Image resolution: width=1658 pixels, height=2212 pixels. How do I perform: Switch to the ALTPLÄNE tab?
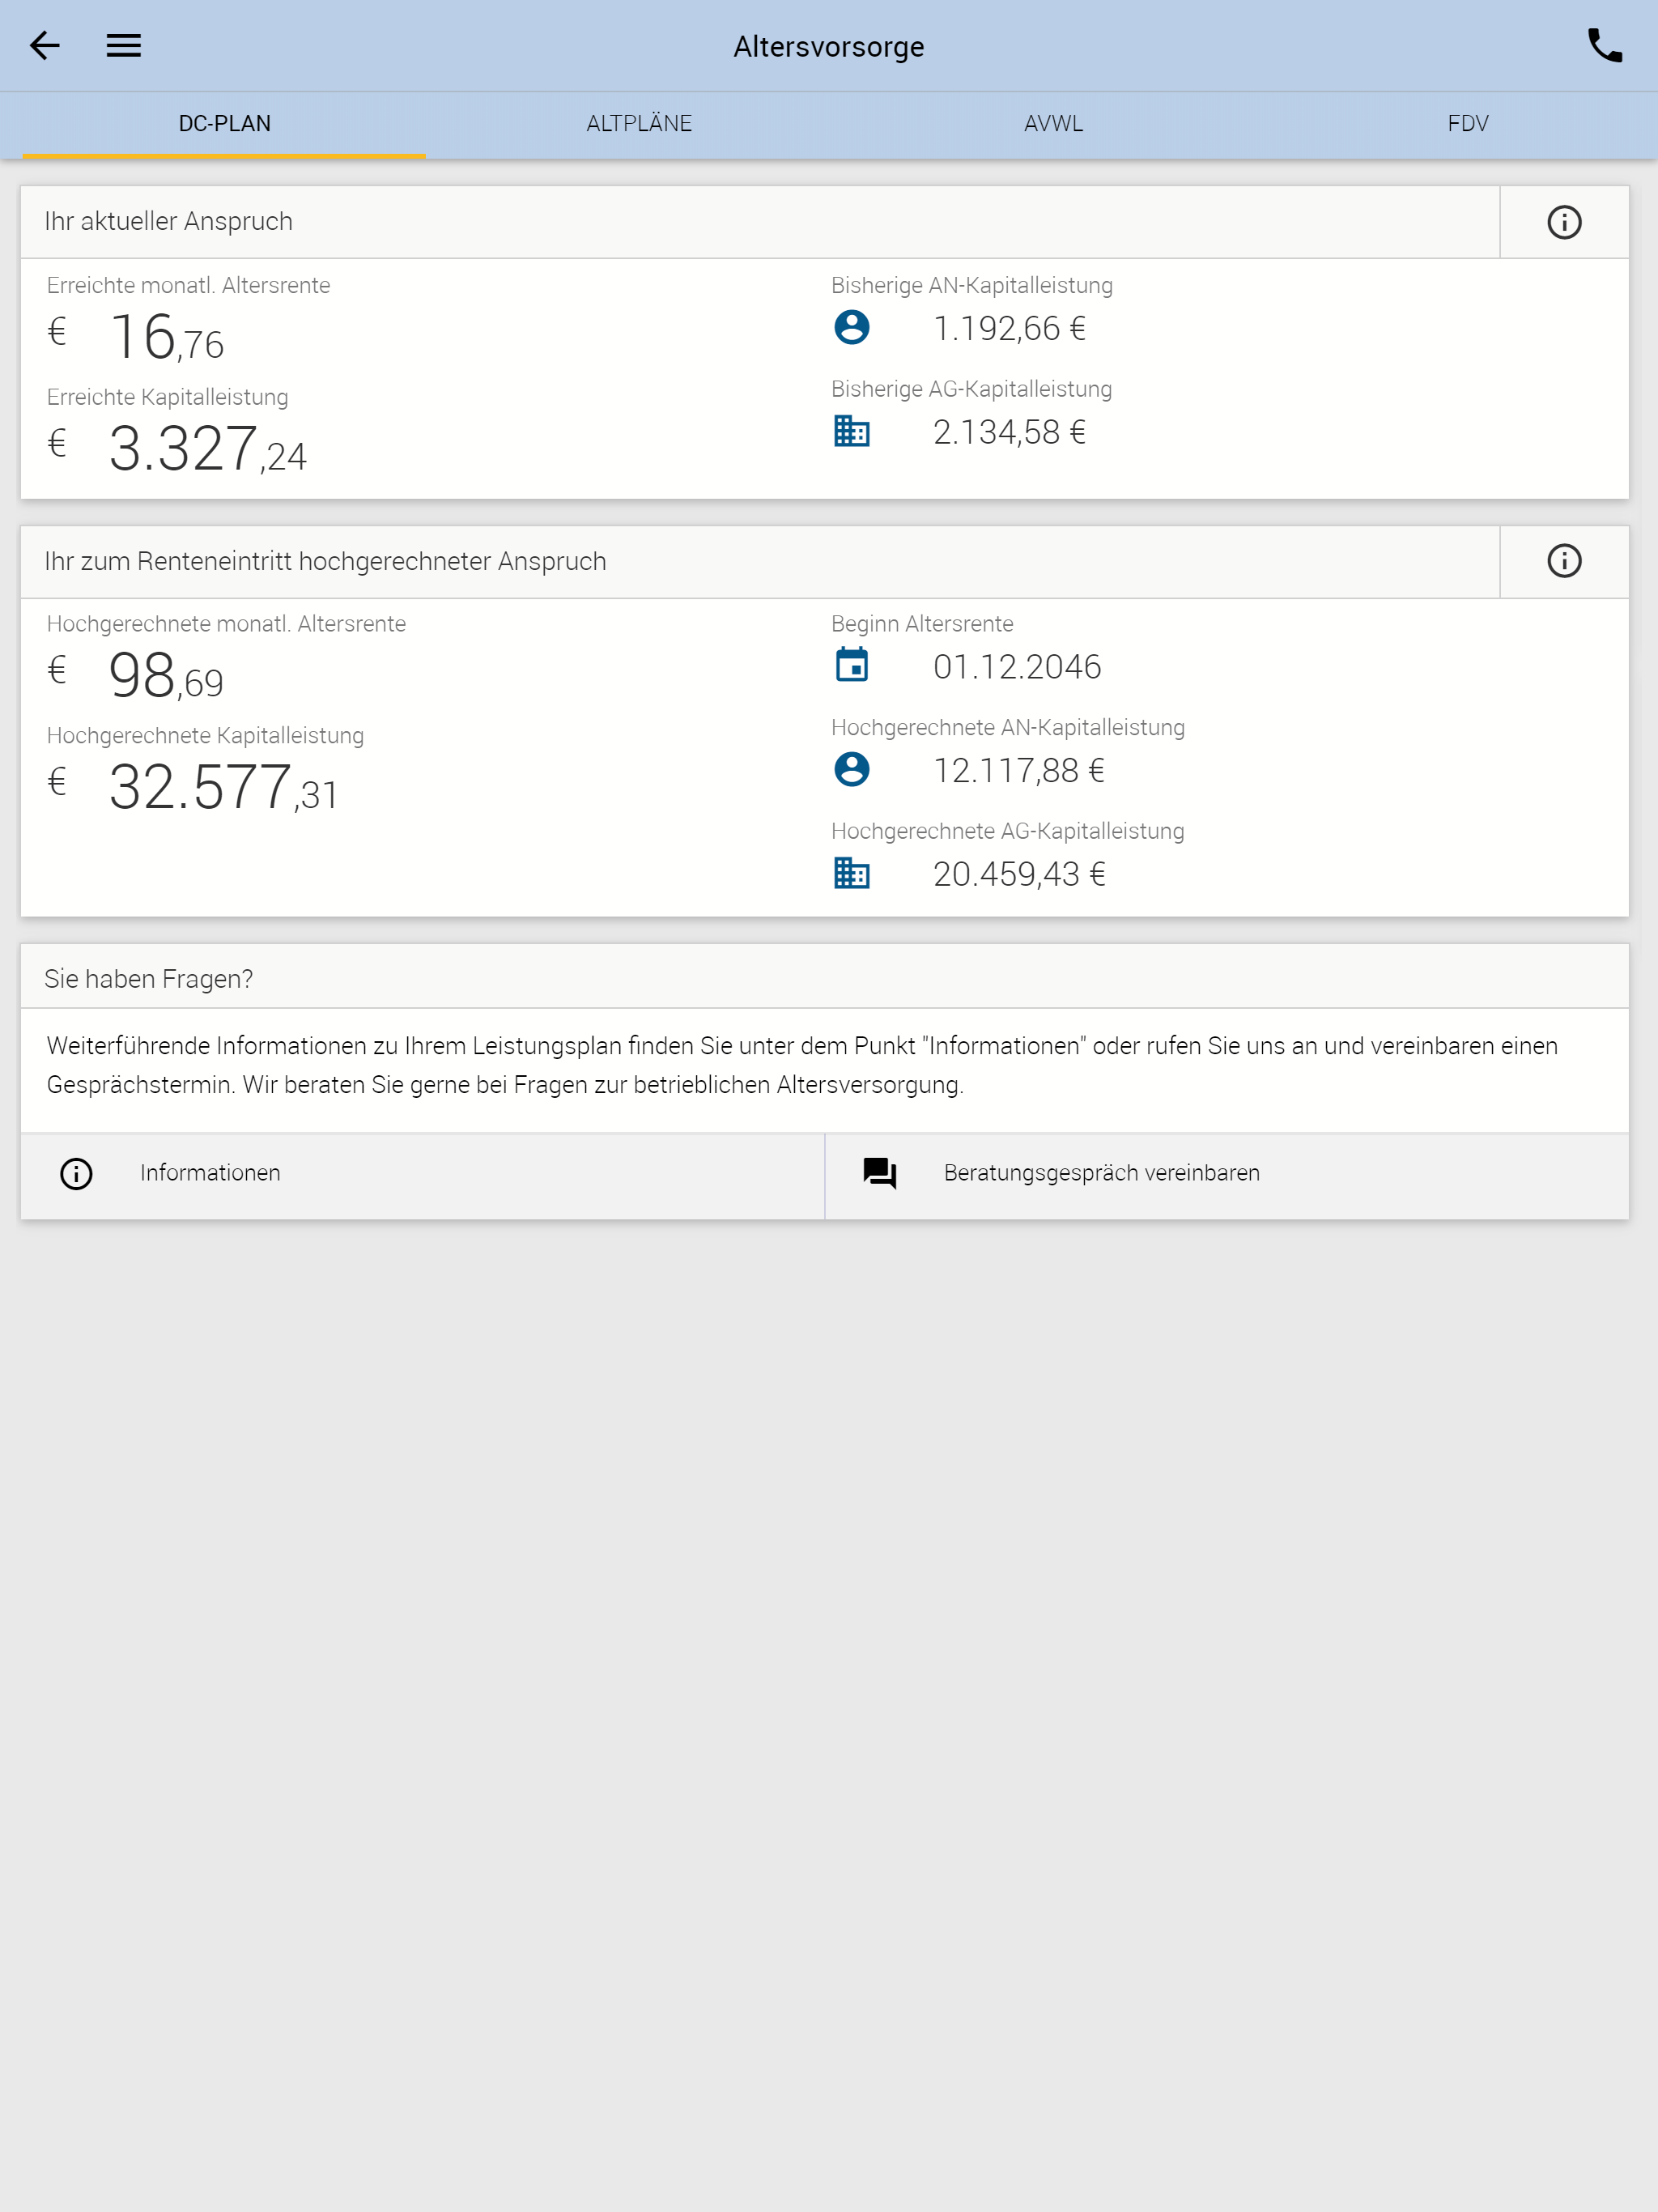[639, 124]
